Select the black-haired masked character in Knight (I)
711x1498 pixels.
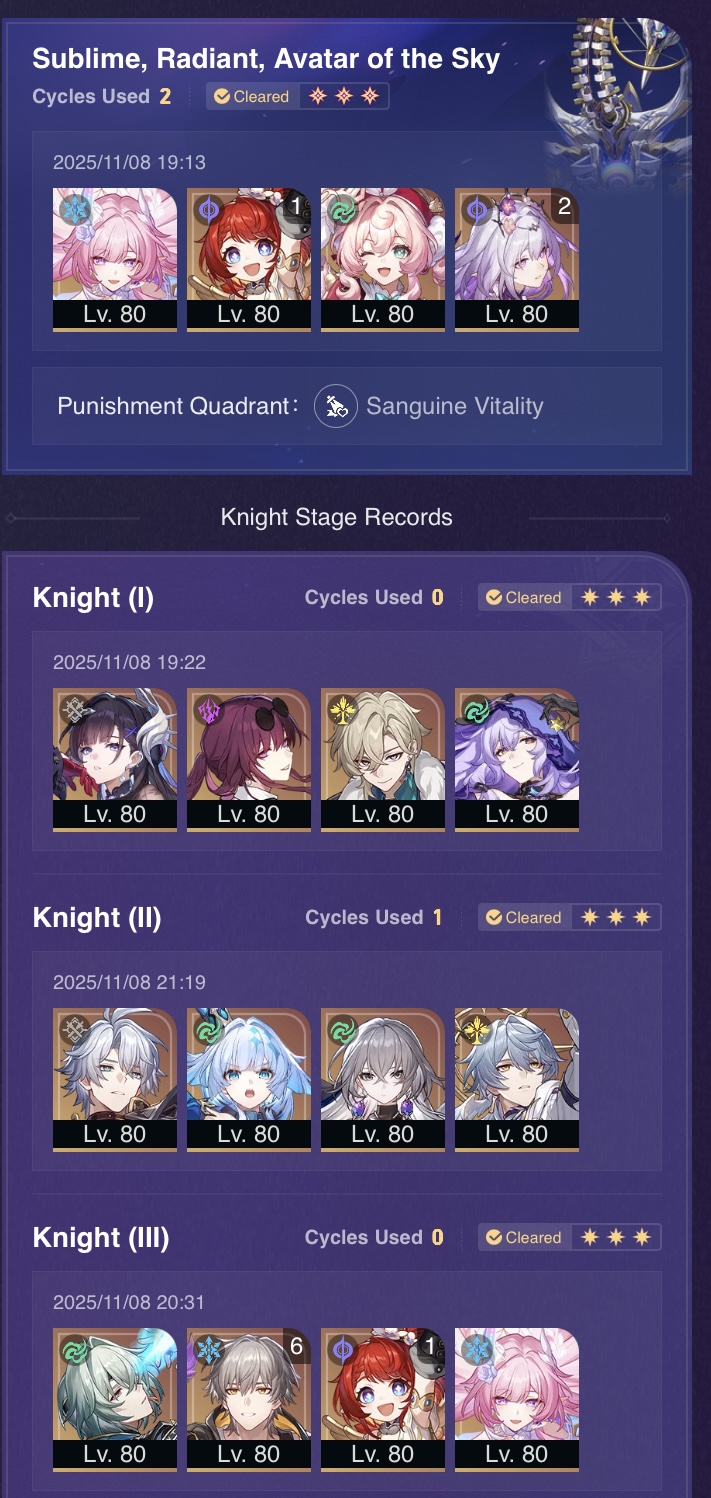(115, 759)
